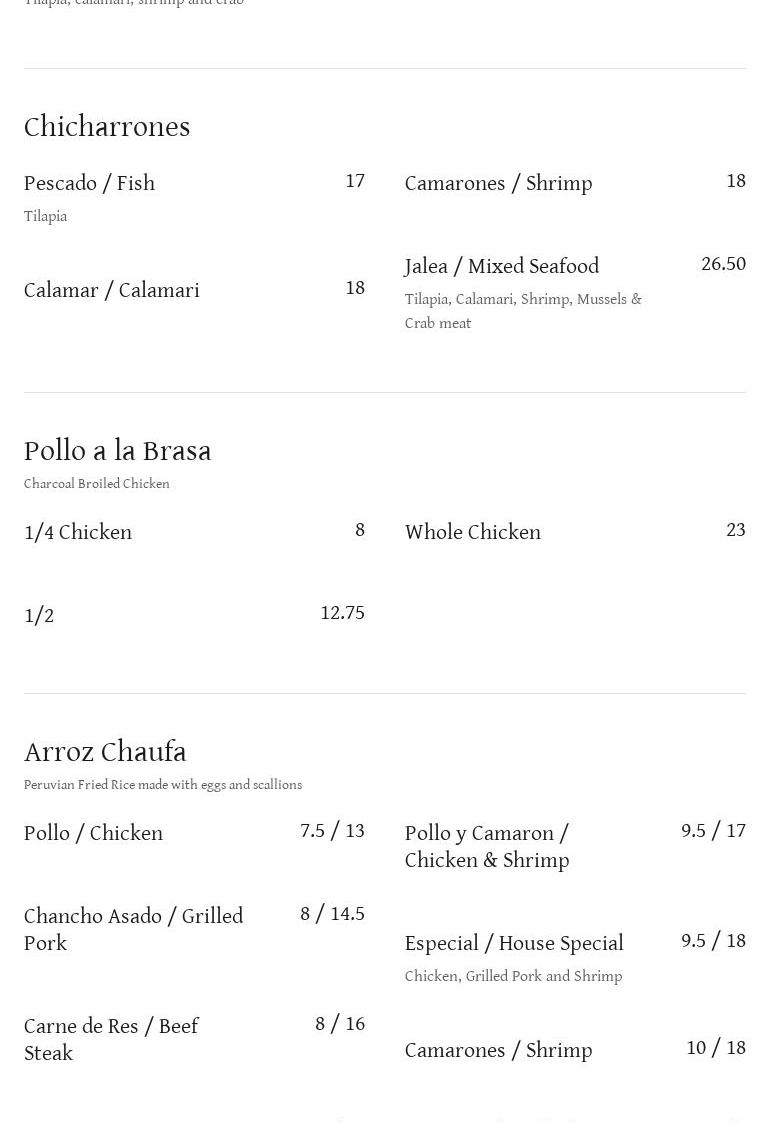
Task: Click the 1/2 chicken option
Action: click(x=39, y=616)
